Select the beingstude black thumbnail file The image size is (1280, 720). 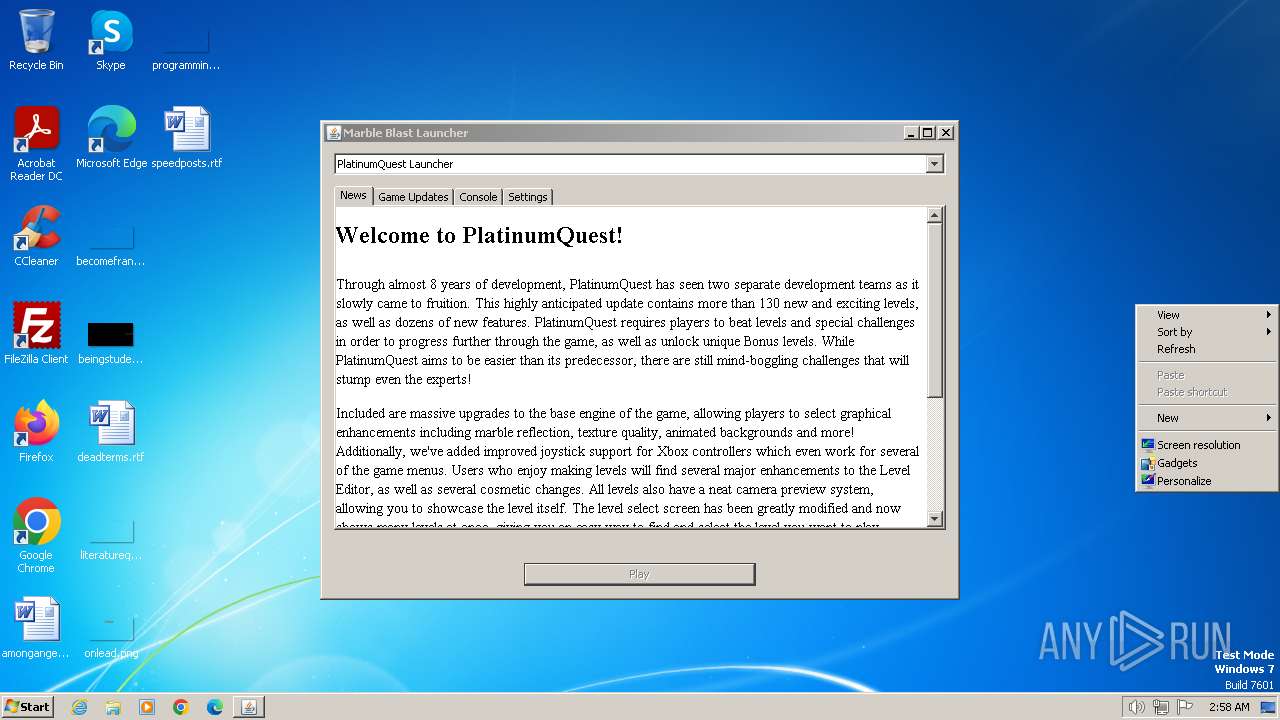[x=111, y=343]
